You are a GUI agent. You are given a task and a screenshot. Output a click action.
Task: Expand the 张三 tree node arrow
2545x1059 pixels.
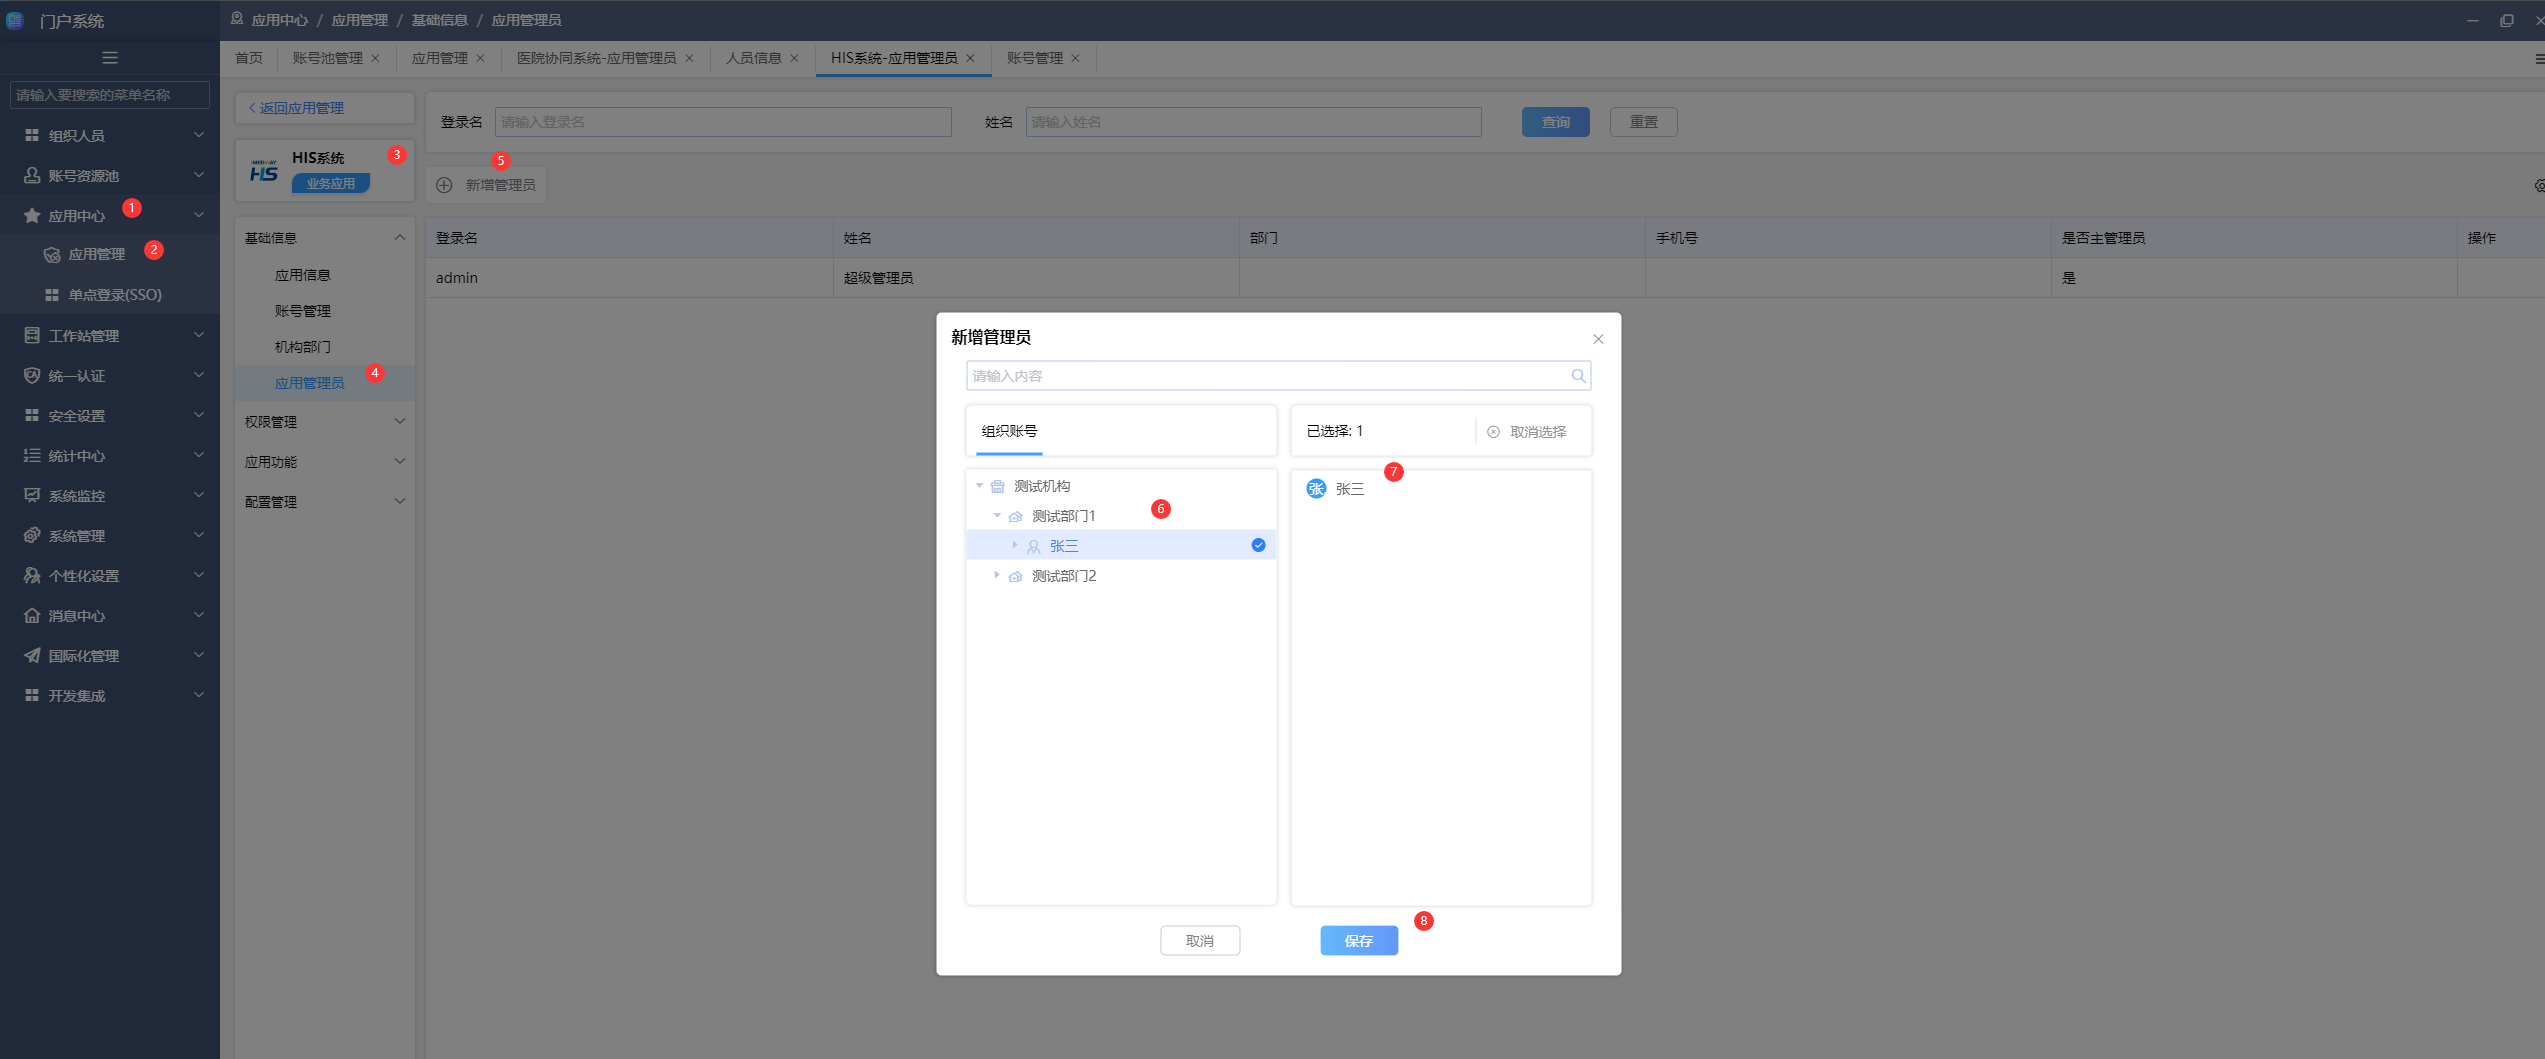coord(1015,545)
